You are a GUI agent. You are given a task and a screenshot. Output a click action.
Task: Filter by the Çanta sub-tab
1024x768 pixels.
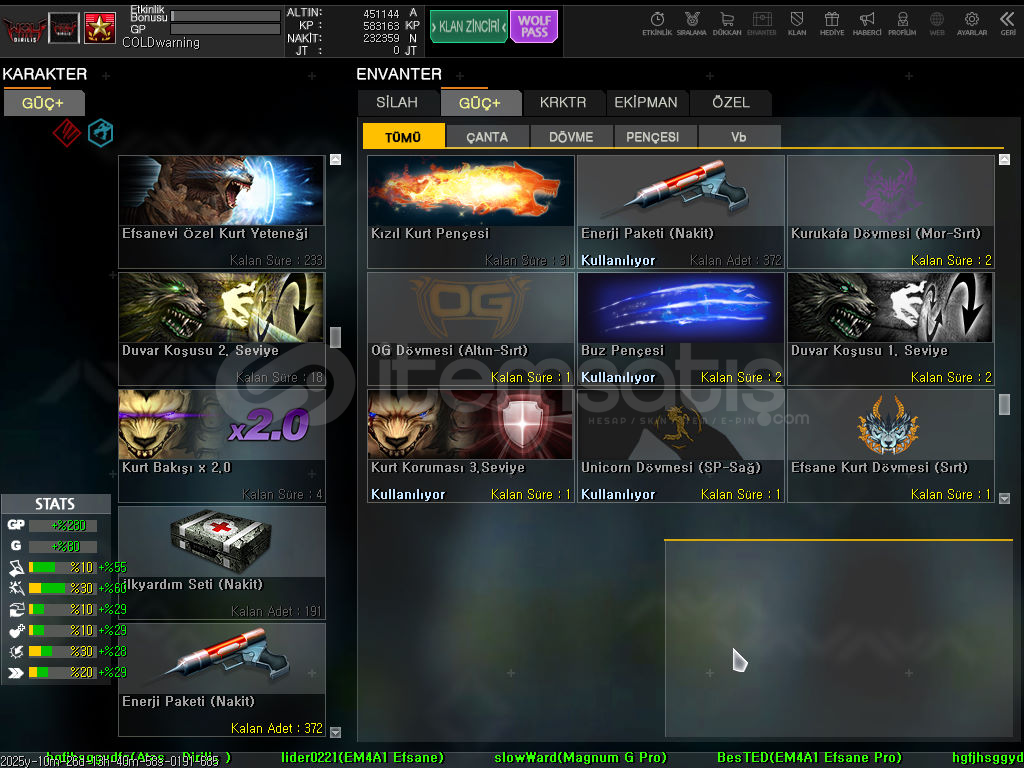[x=487, y=136]
